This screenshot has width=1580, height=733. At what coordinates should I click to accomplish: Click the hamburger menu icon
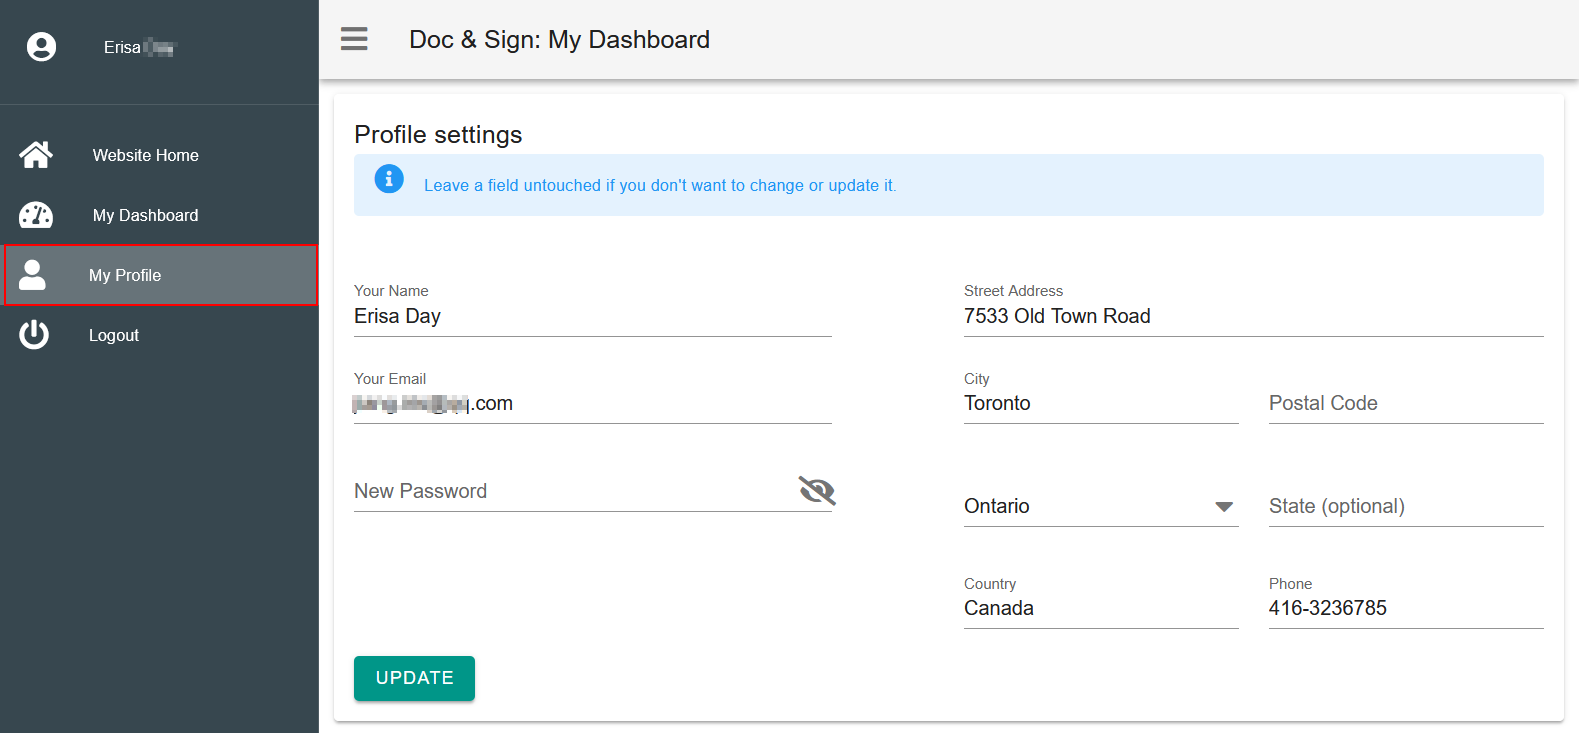pyautogui.click(x=354, y=39)
